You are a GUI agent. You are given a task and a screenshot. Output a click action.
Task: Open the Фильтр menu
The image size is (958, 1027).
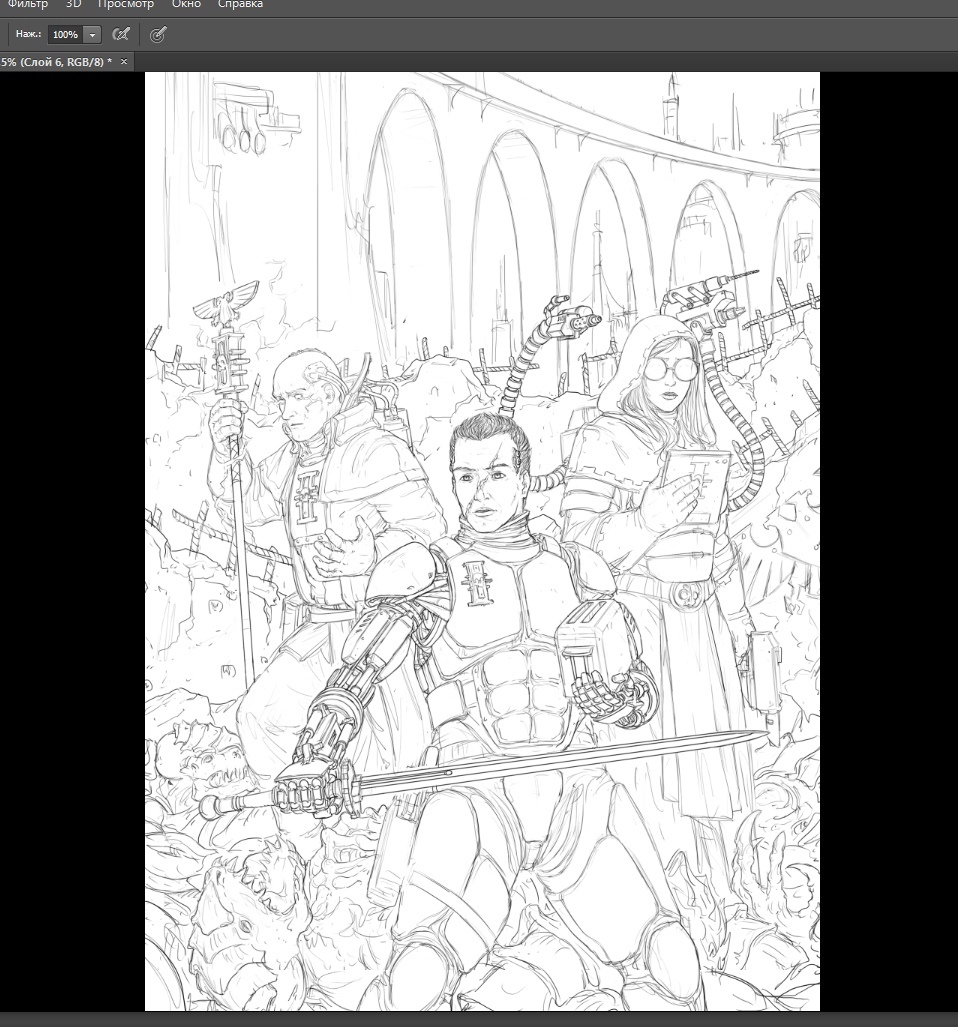point(27,4)
